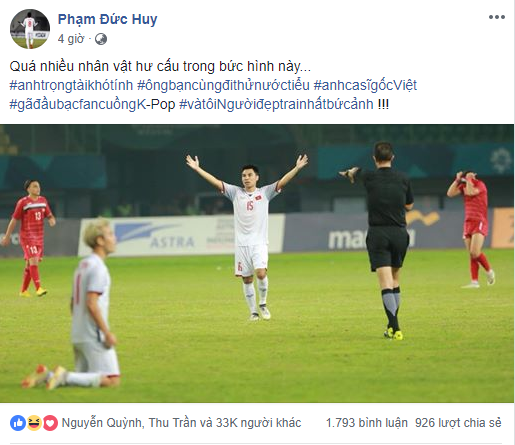Show the 33K người khác reactions list
This screenshot has width=515, height=445.
click(258, 423)
